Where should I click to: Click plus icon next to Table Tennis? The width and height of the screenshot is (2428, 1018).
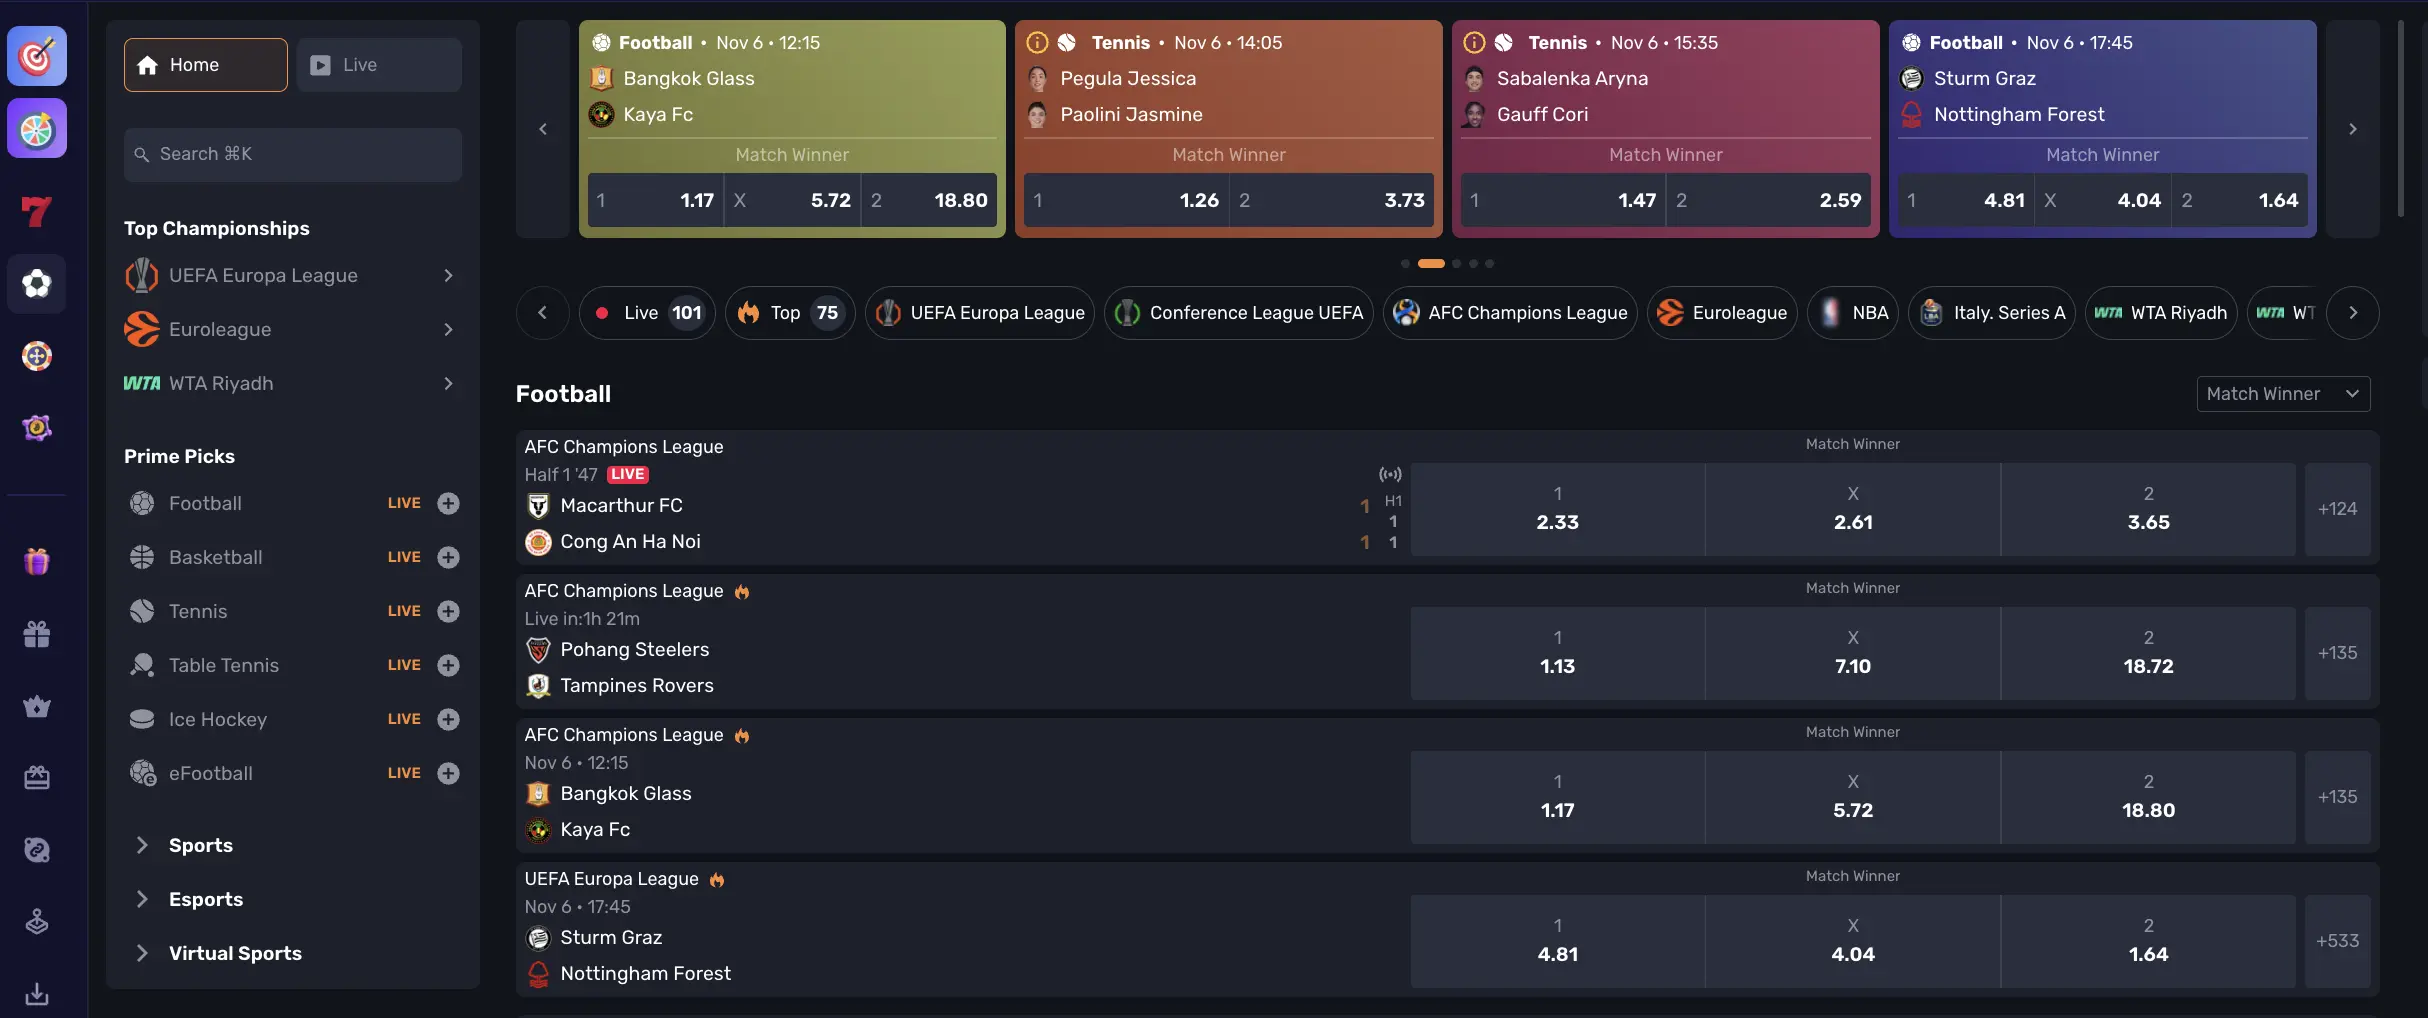click(x=448, y=665)
